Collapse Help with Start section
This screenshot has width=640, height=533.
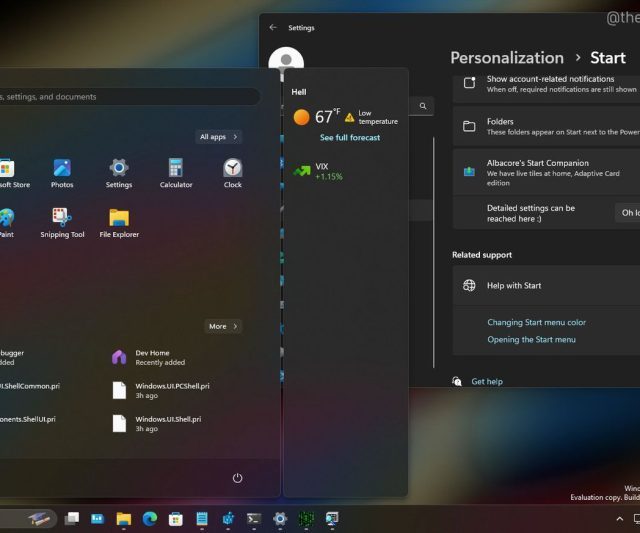point(546,285)
